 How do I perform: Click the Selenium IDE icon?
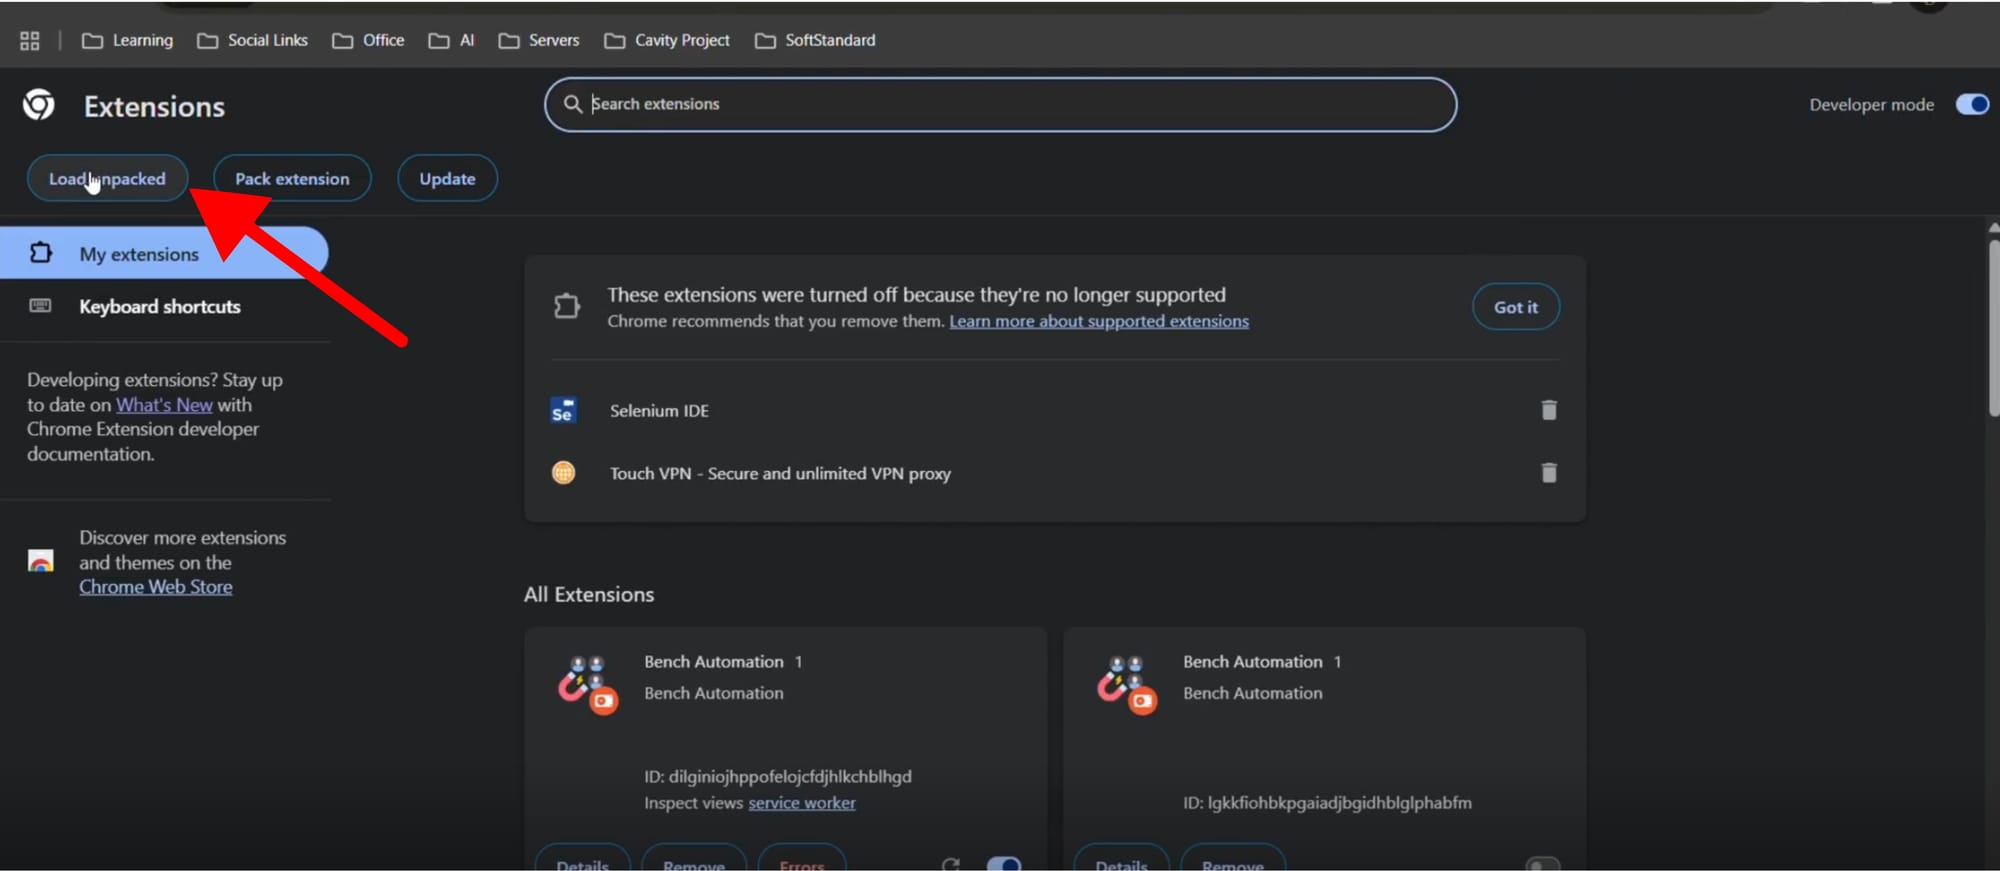[x=563, y=410]
